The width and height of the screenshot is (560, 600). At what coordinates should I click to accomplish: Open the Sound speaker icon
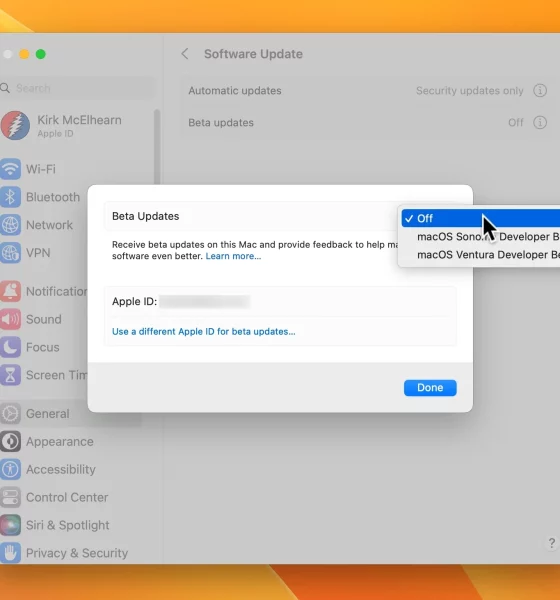point(10,319)
